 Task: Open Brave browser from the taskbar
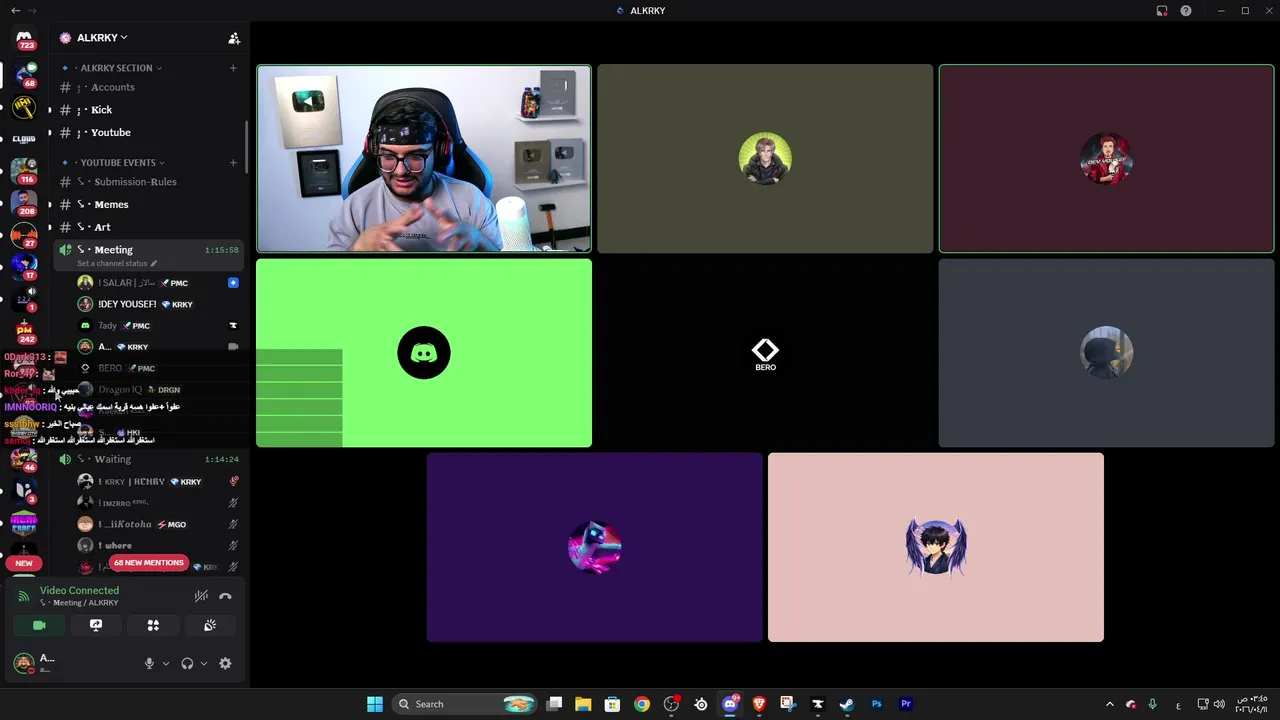pos(758,704)
